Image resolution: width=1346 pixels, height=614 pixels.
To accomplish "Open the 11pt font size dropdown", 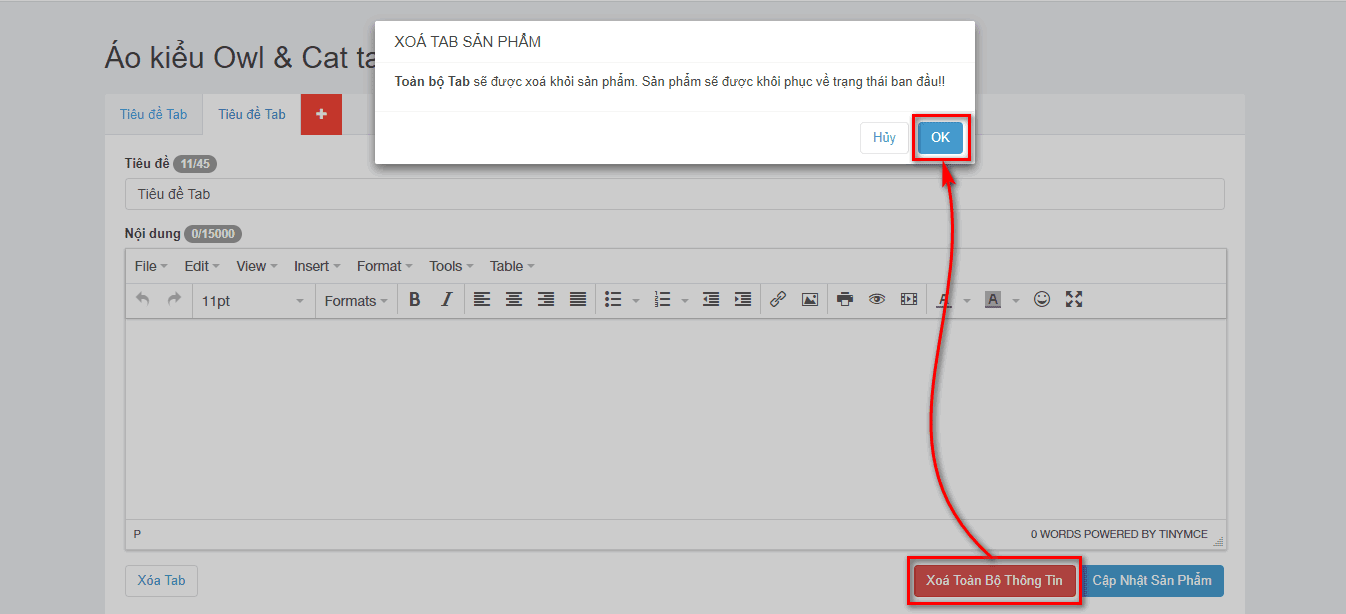I will click(x=253, y=301).
